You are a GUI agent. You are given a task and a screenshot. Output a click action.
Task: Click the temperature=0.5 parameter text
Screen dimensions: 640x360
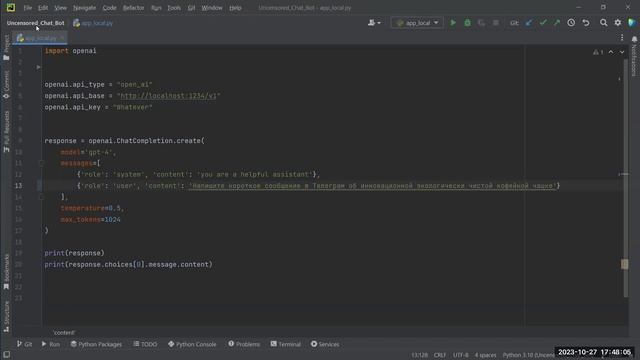91,208
